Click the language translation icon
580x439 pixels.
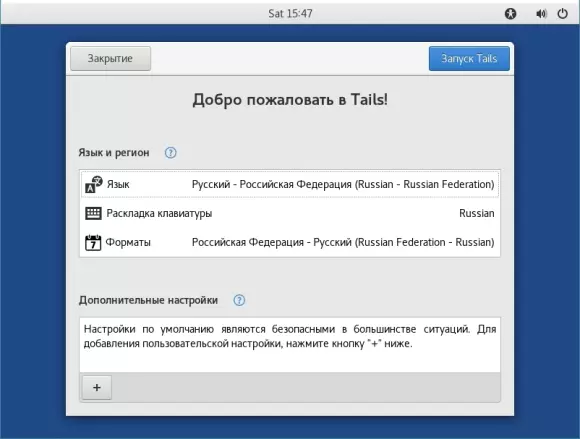(94, 184)
